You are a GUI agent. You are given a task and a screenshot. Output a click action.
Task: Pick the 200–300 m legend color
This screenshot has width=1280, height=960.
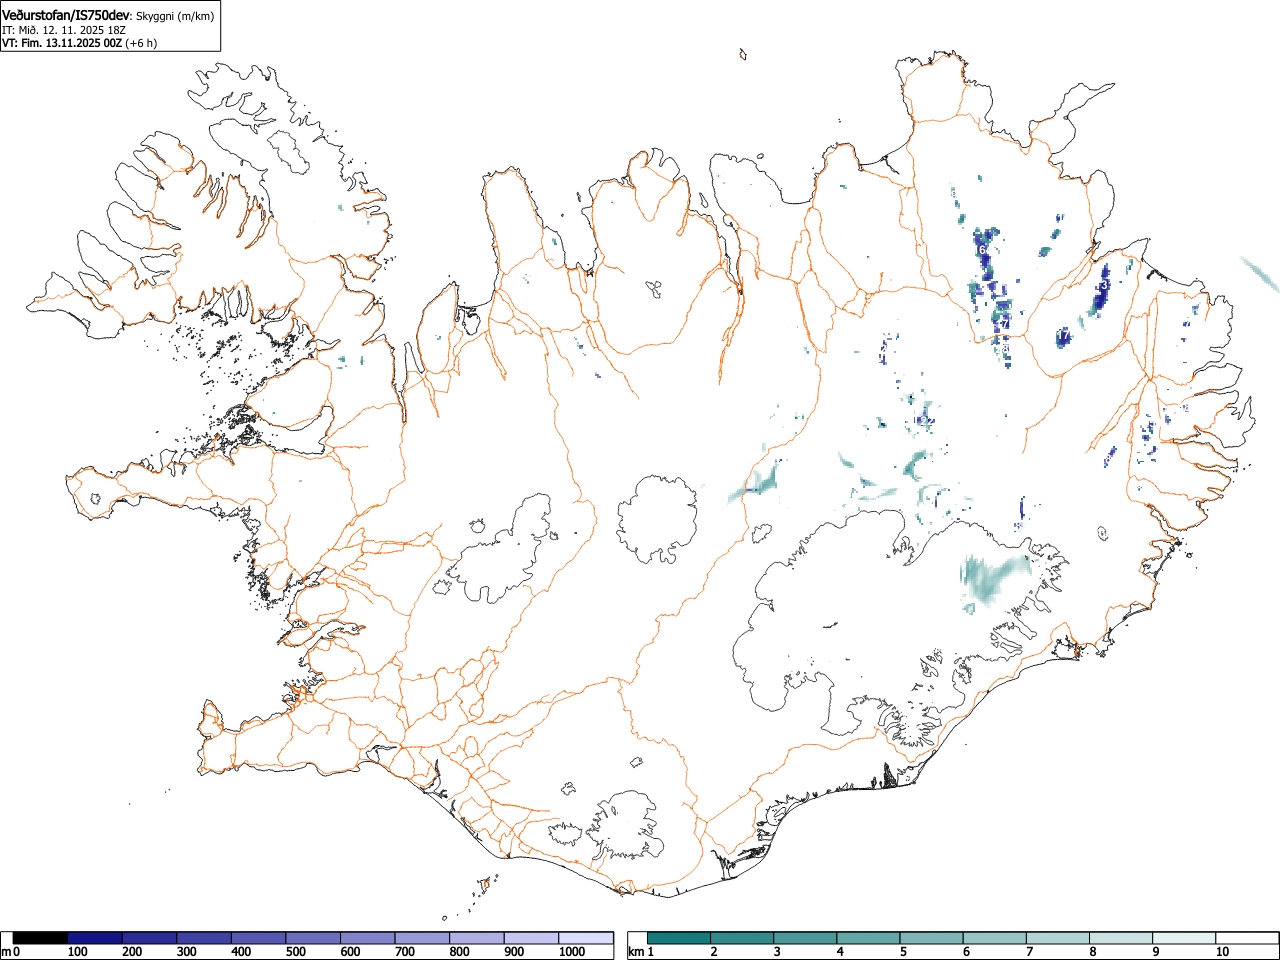(150, 938)
